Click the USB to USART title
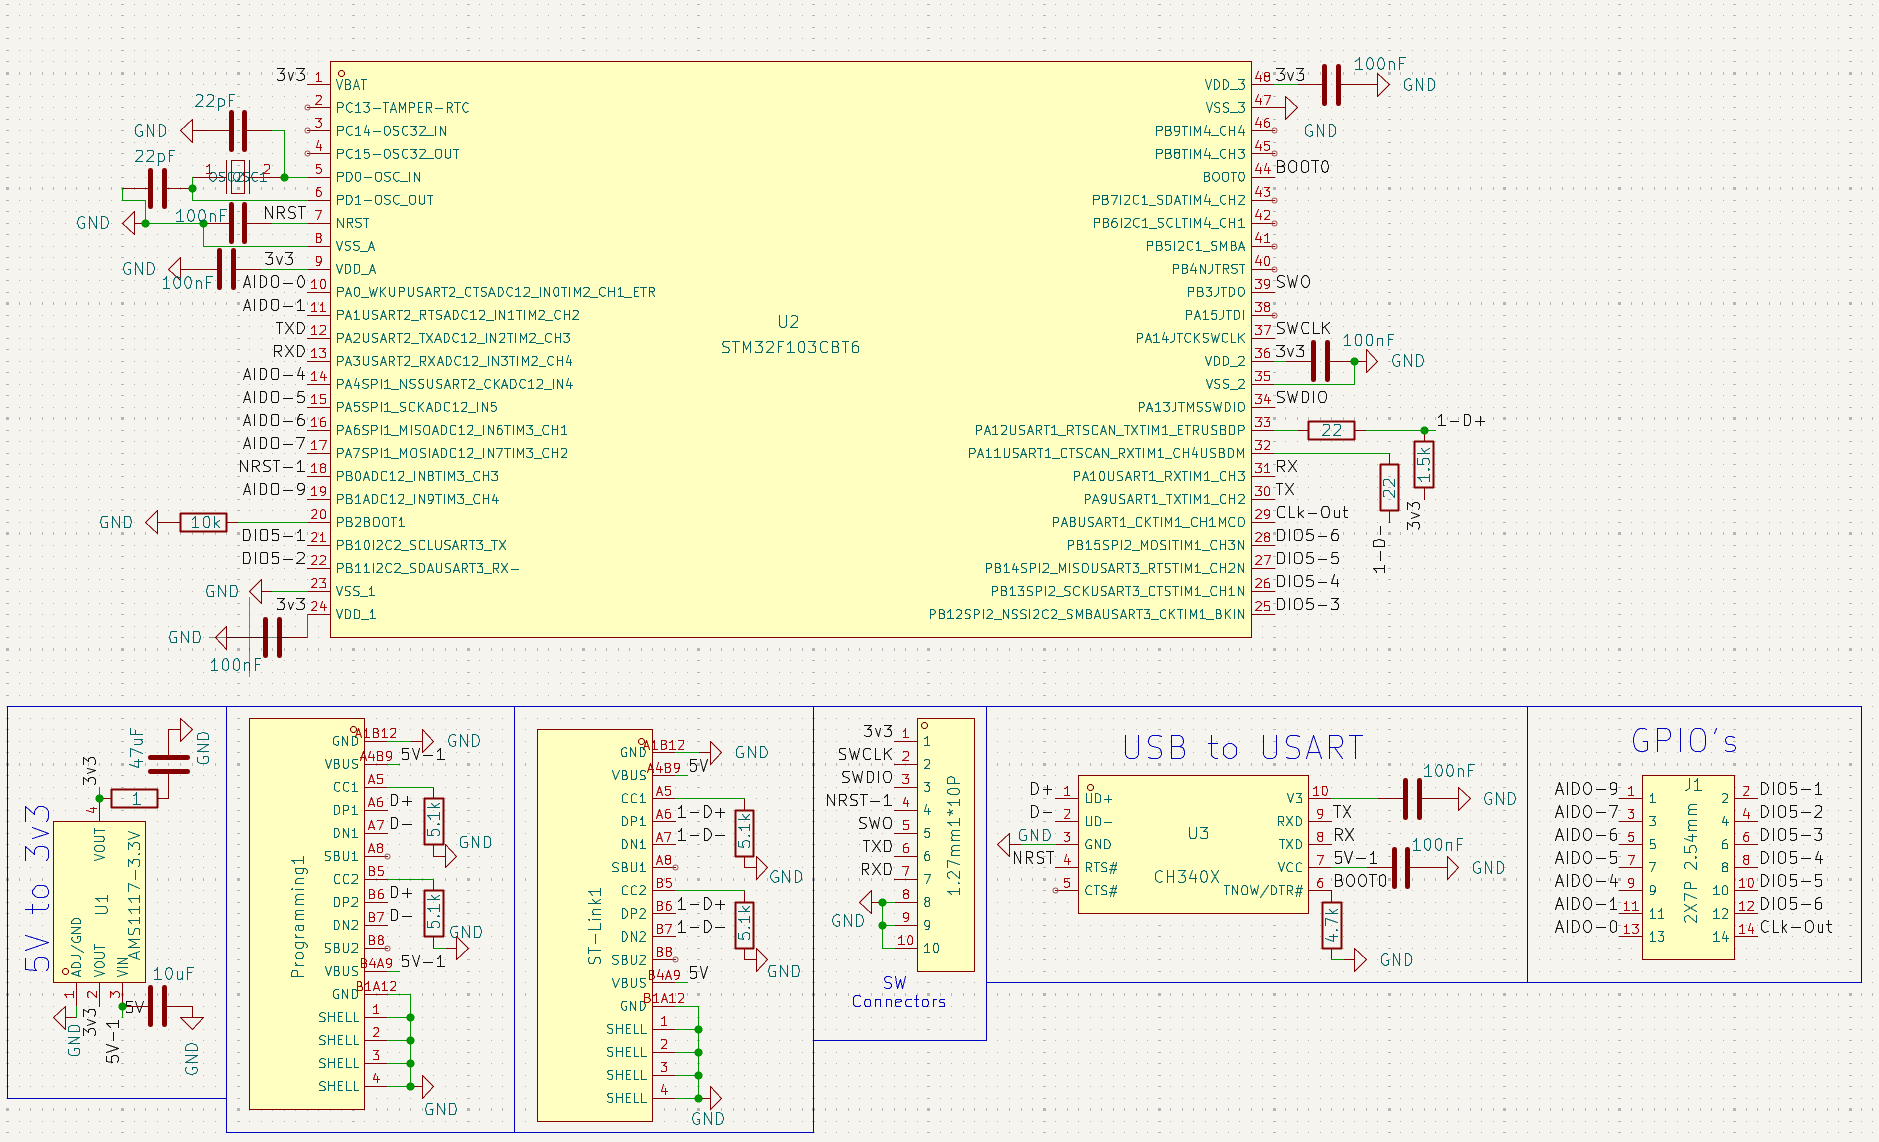Viewport: 1879px width, 1142px height. (x=1243, y=748)
